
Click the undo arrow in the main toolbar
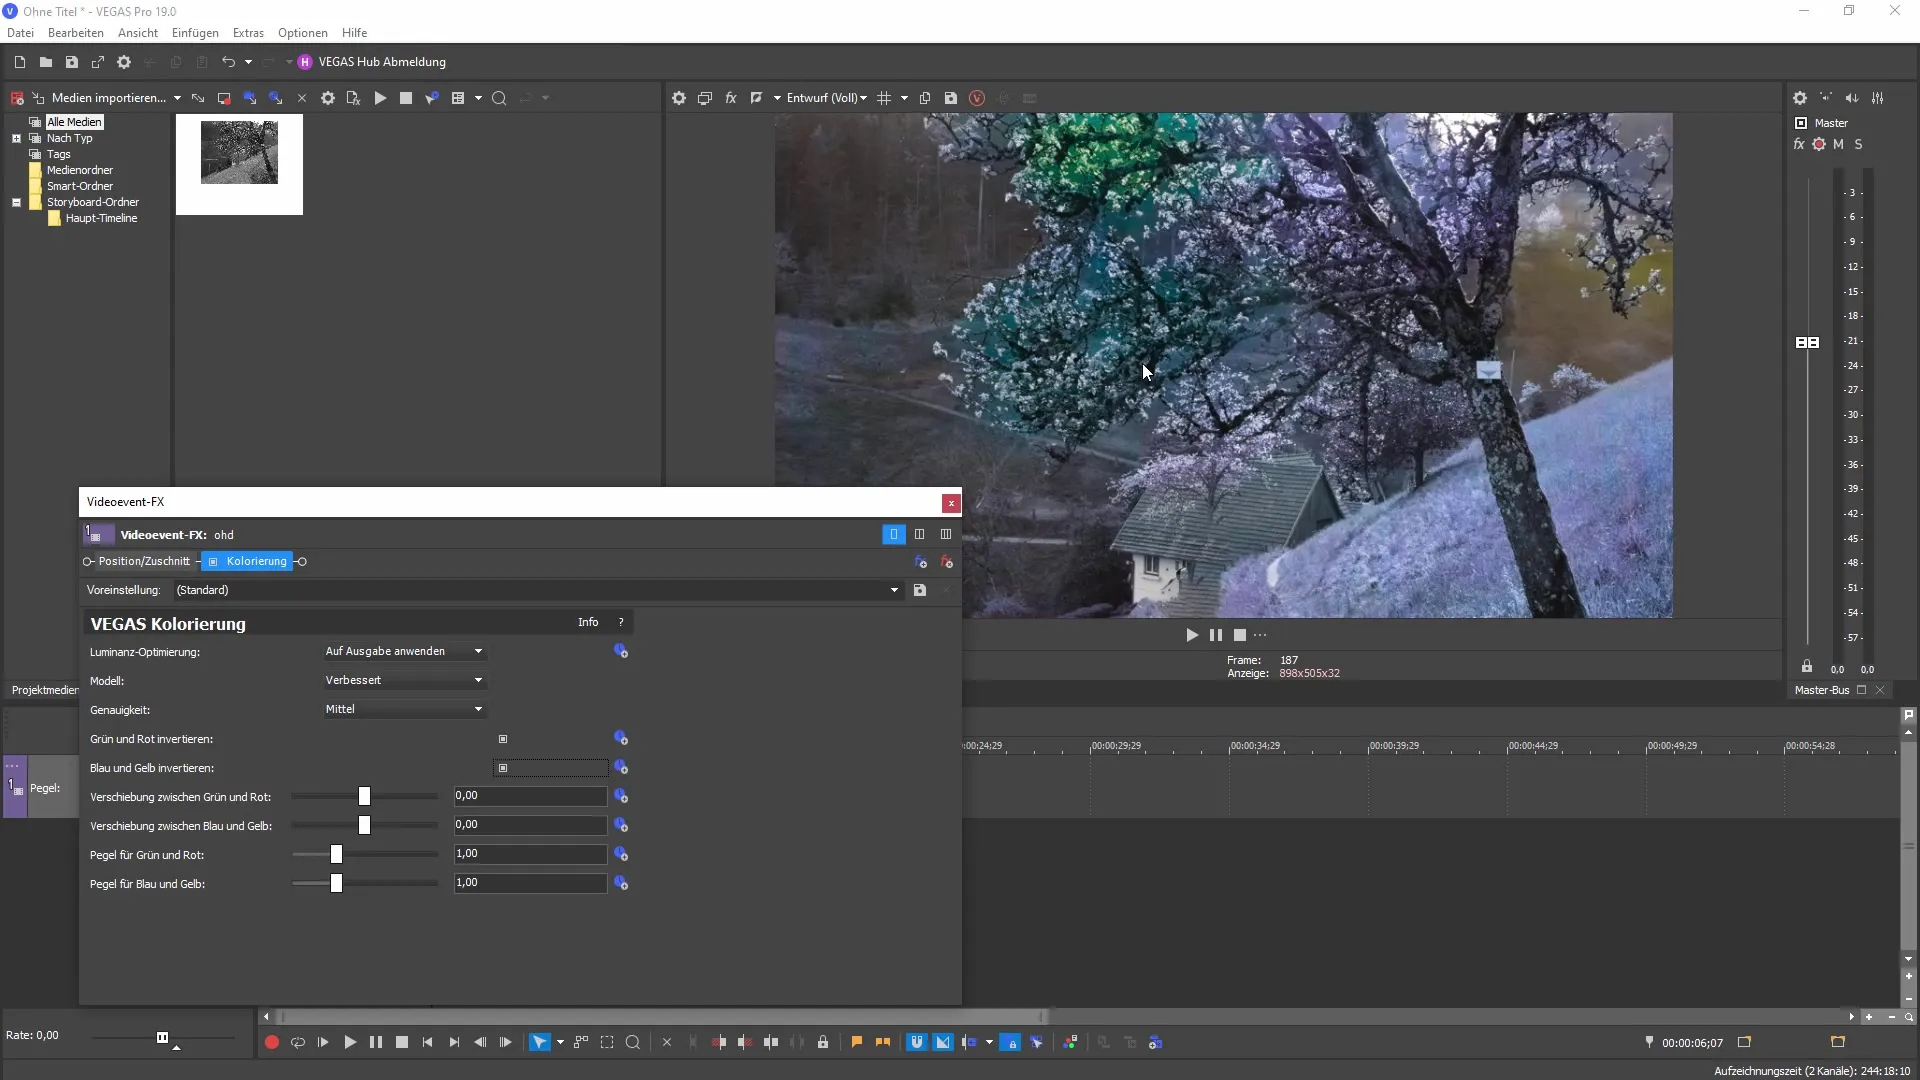tap(228, 62)
